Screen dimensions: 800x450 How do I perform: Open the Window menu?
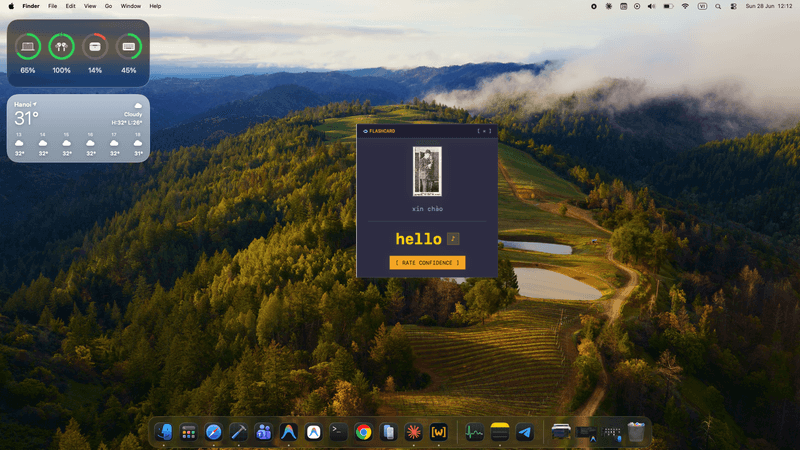[x=131, y=6]
